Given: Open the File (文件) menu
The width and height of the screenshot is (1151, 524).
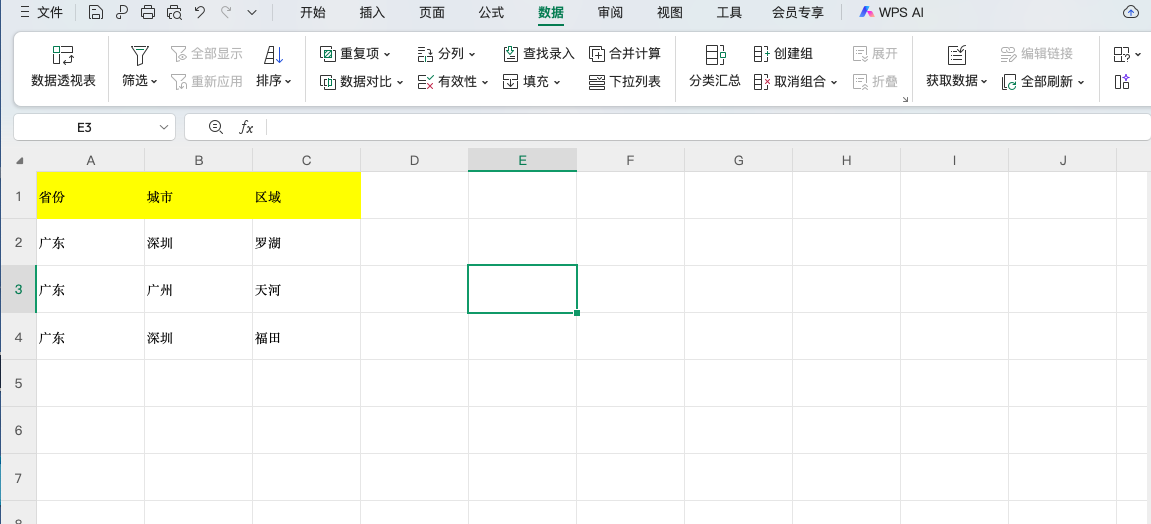Looking at the screenshot, I should [x=41, y=13].
